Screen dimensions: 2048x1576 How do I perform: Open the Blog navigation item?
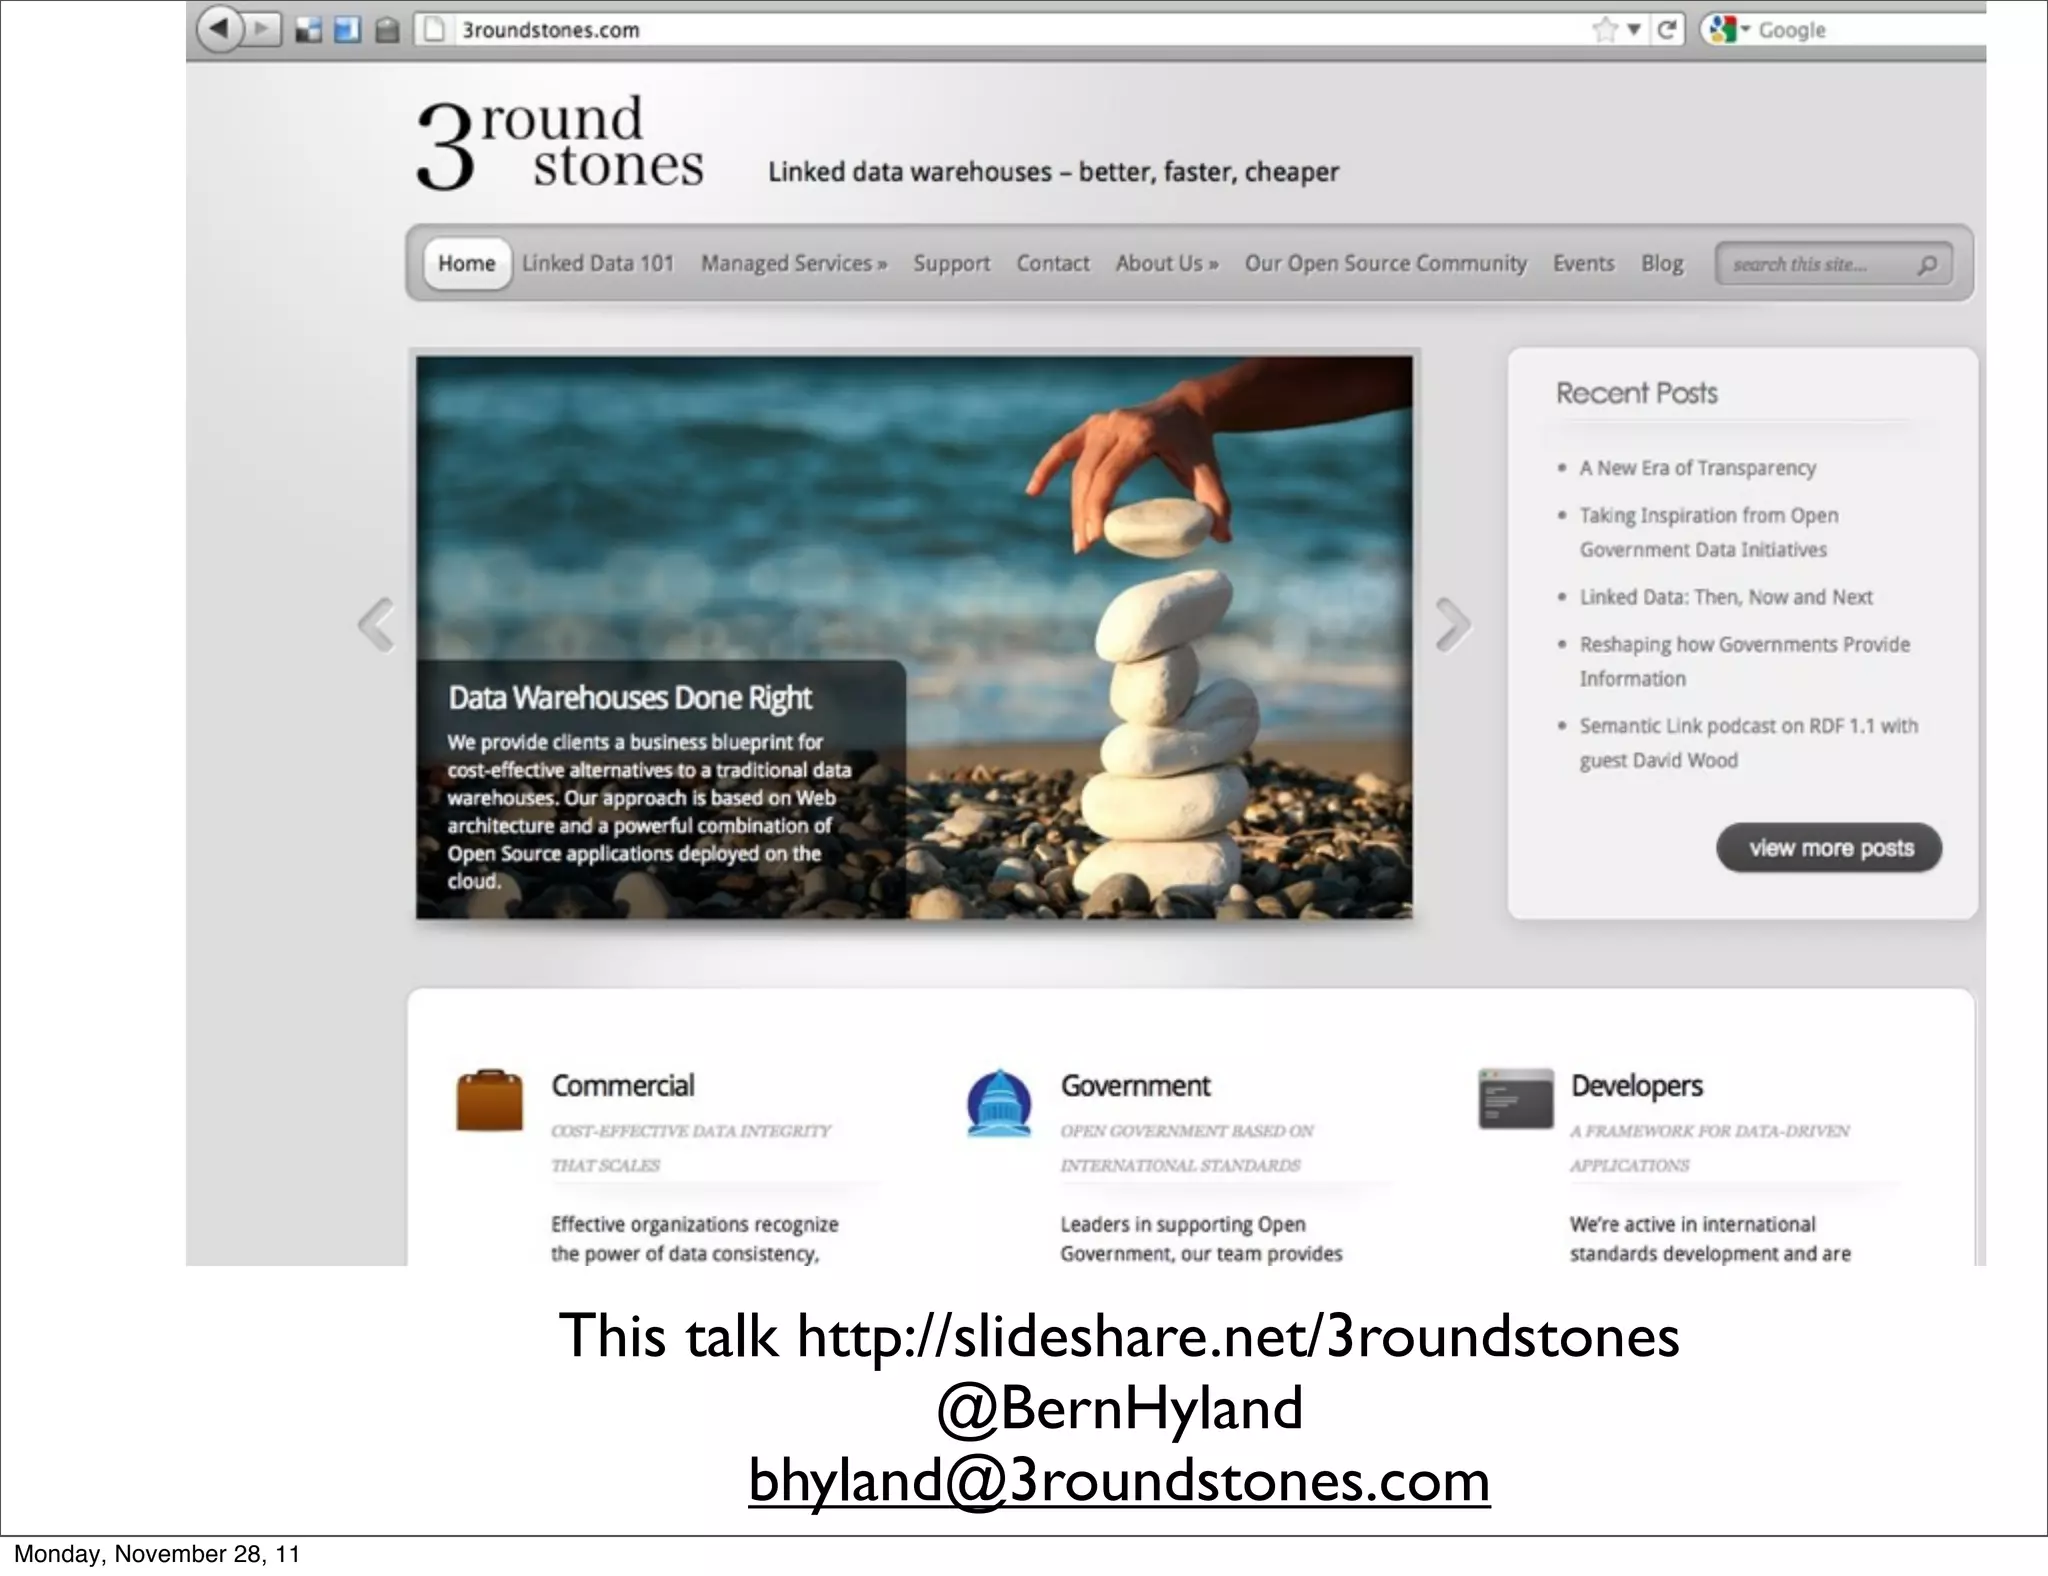click(x=1662, y=263)
